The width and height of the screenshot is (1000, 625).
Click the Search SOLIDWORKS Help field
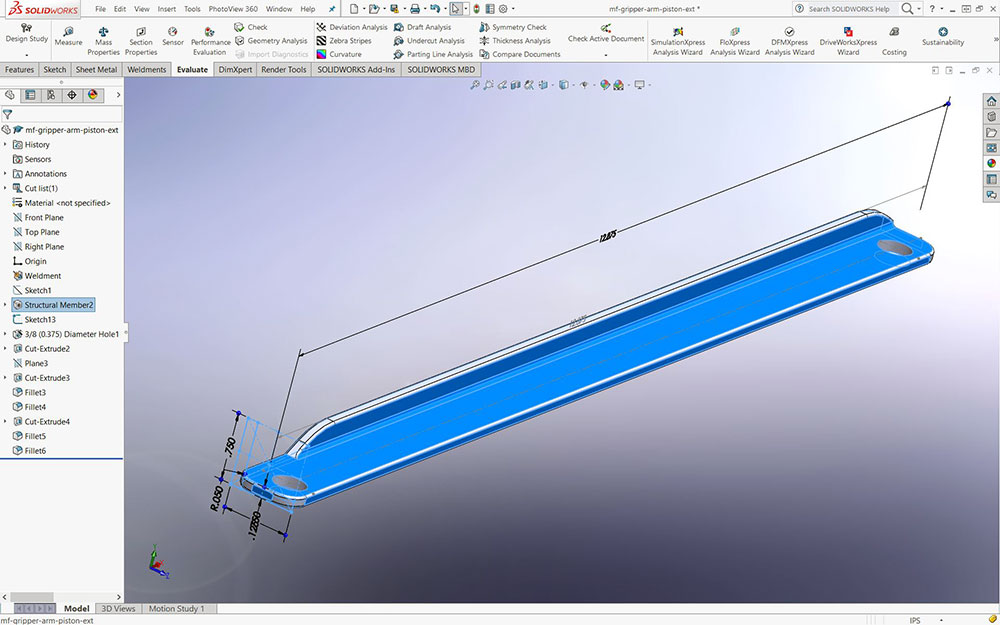point(848,8)
